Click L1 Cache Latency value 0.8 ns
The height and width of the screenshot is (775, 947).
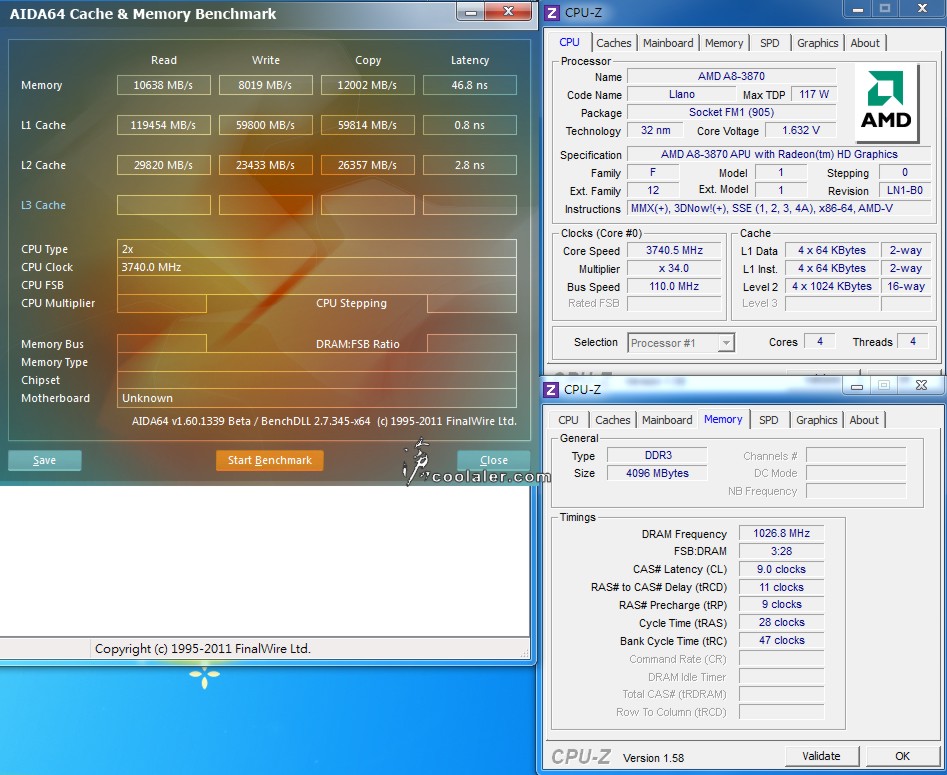coord(470,125)
